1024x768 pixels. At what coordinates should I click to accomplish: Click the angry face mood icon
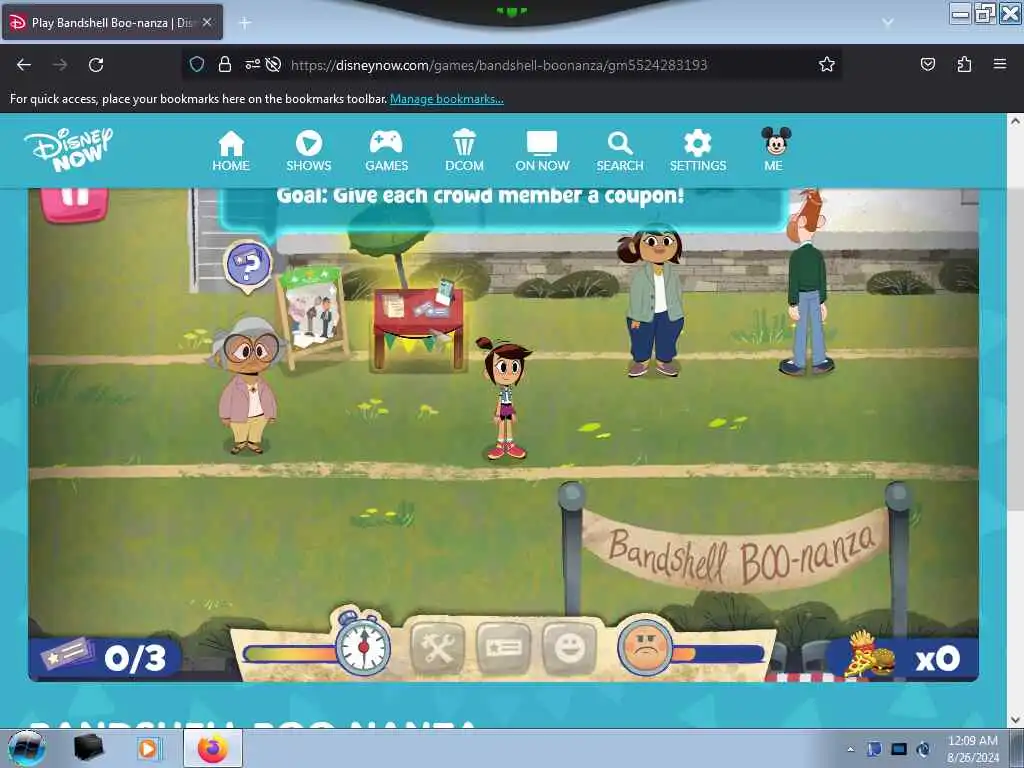(x=645, y=647)
